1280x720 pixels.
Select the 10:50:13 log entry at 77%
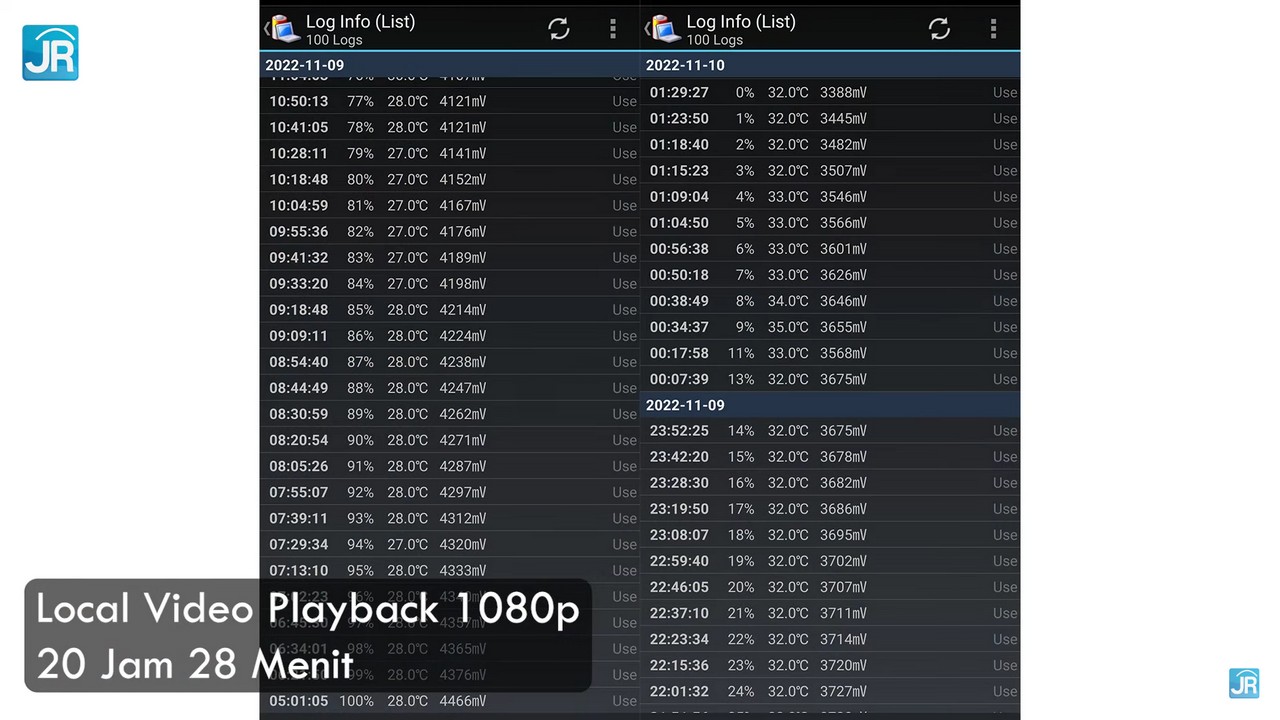point(377,101)
